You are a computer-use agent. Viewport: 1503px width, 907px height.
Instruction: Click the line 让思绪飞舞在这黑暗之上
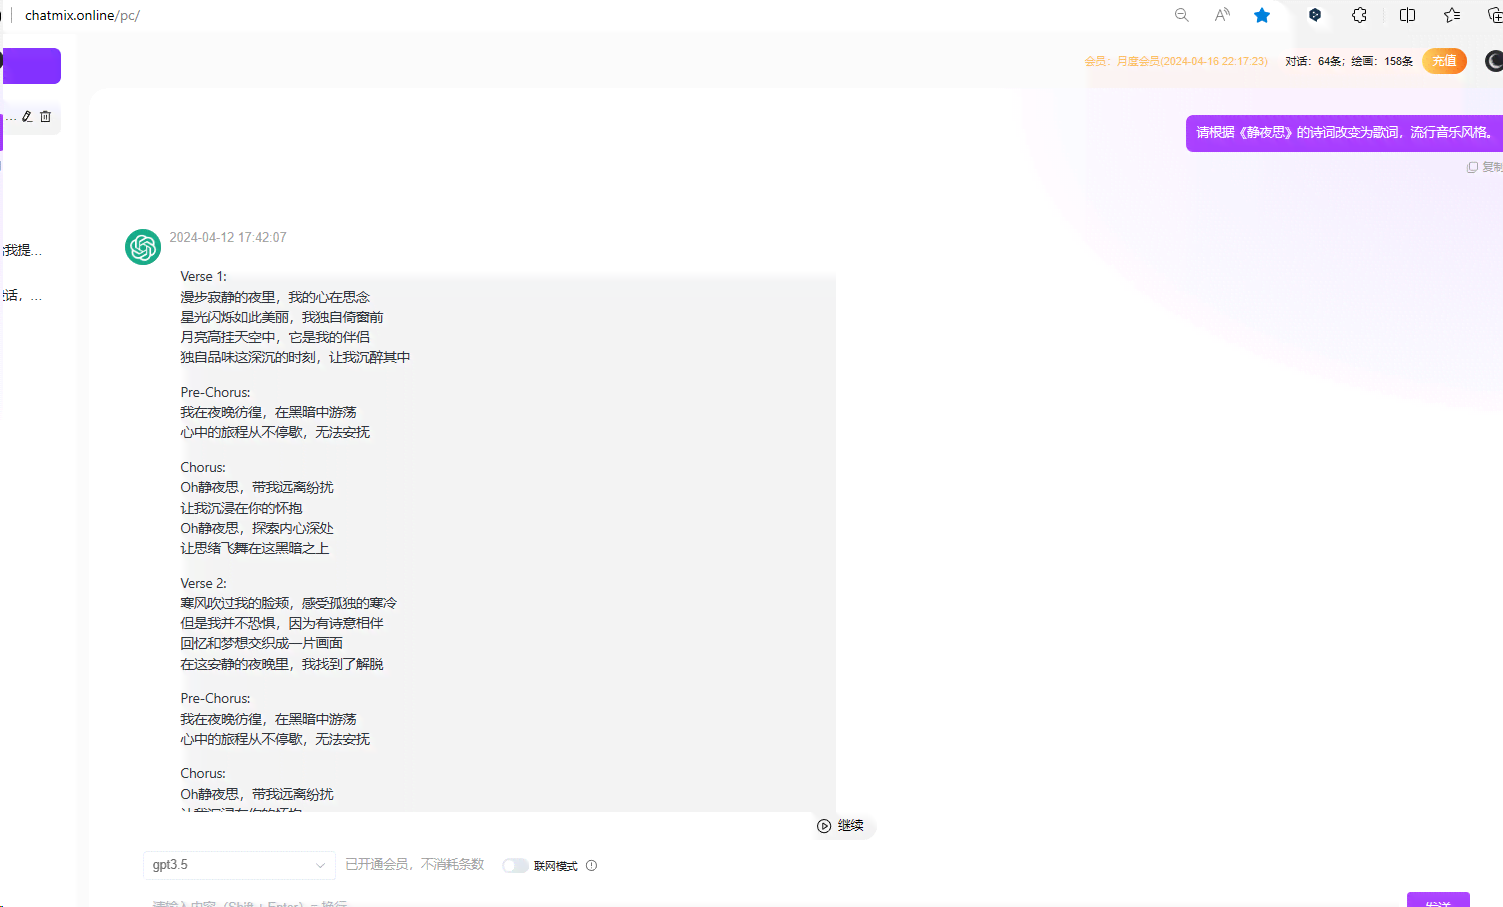(254, 548)
